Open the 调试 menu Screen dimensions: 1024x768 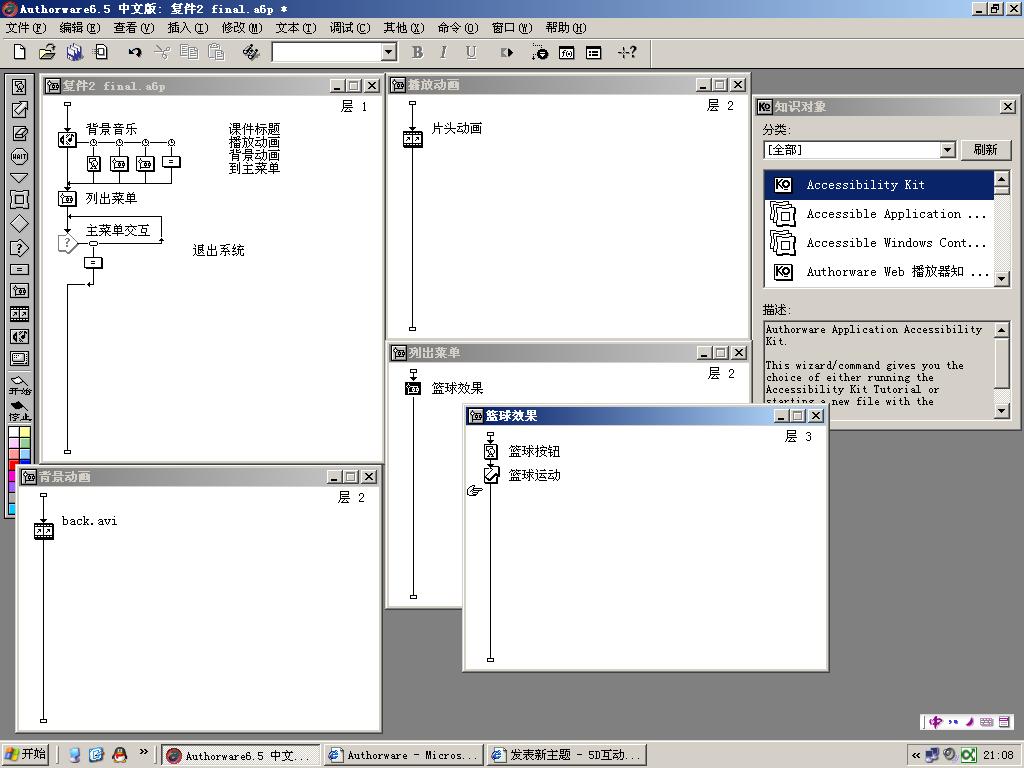point(350,28)
